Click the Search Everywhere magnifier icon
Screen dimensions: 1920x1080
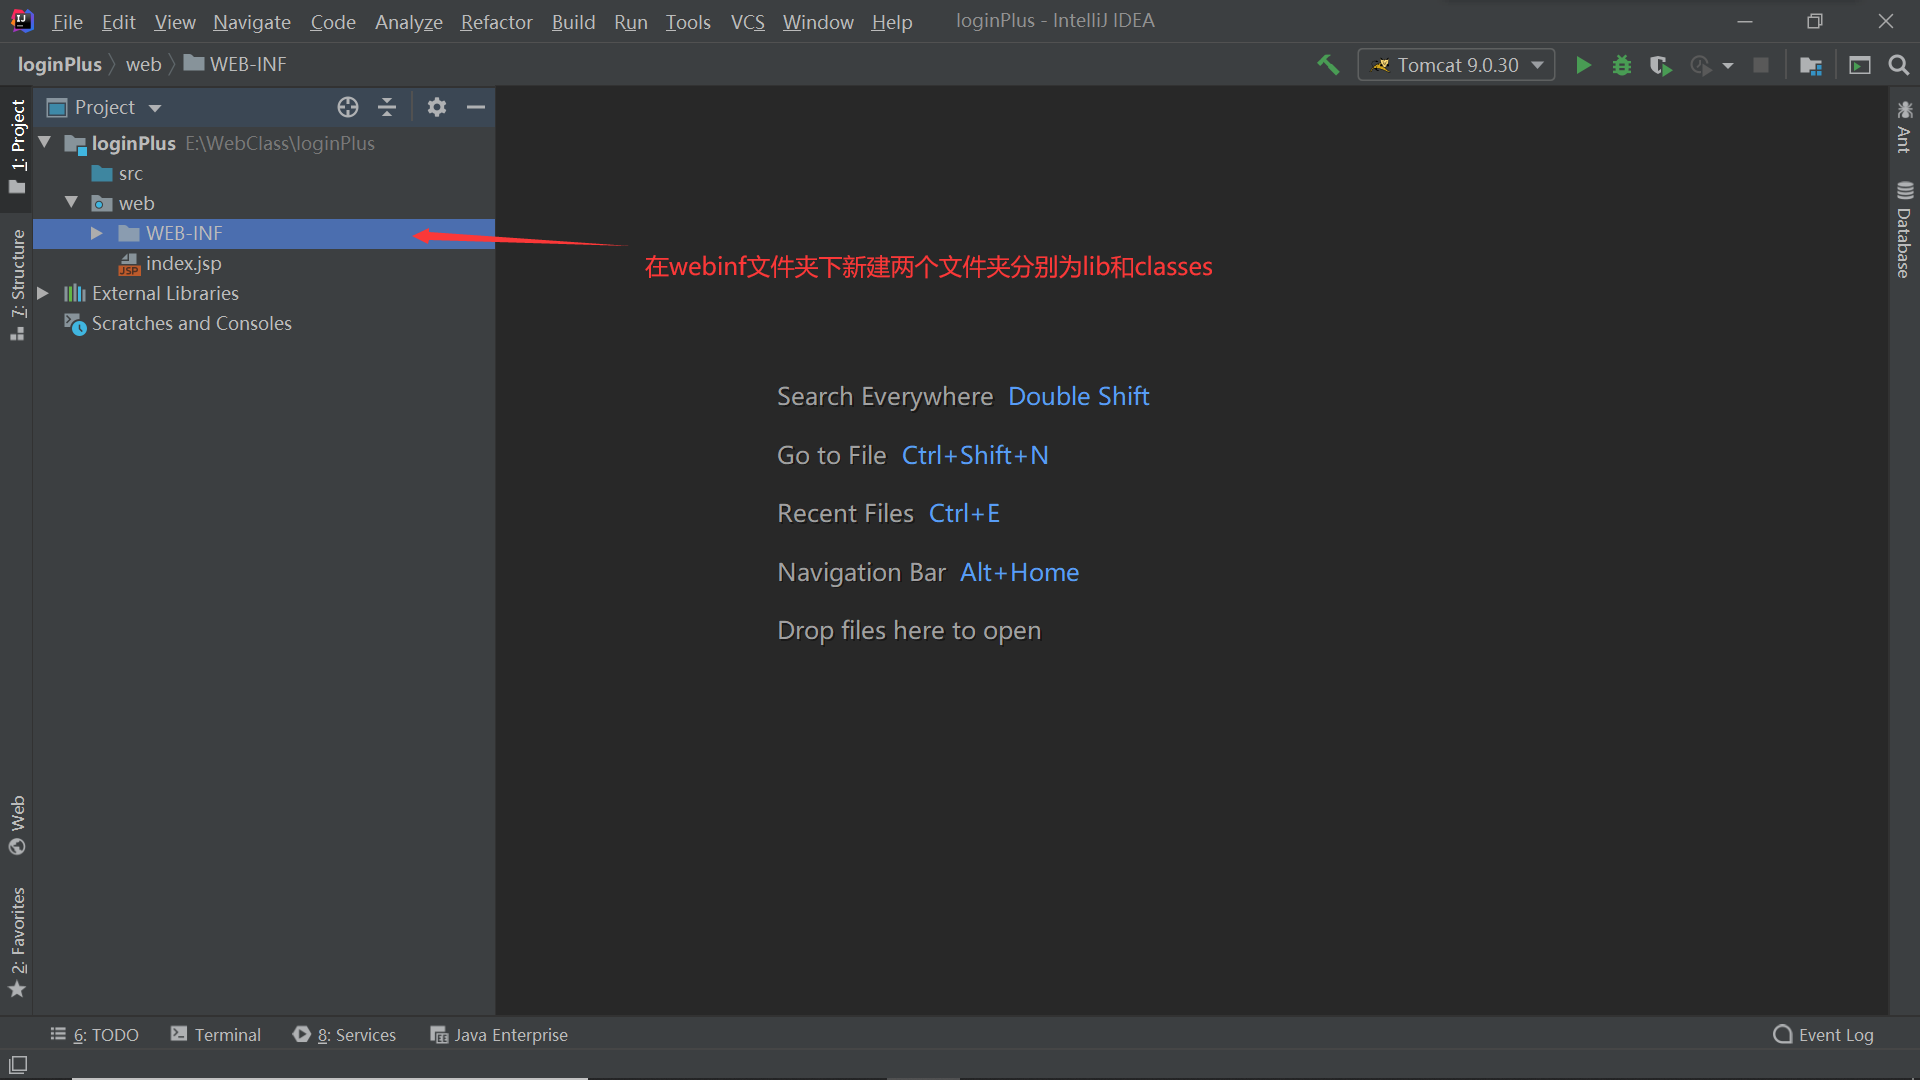[x=1898, y=65]
